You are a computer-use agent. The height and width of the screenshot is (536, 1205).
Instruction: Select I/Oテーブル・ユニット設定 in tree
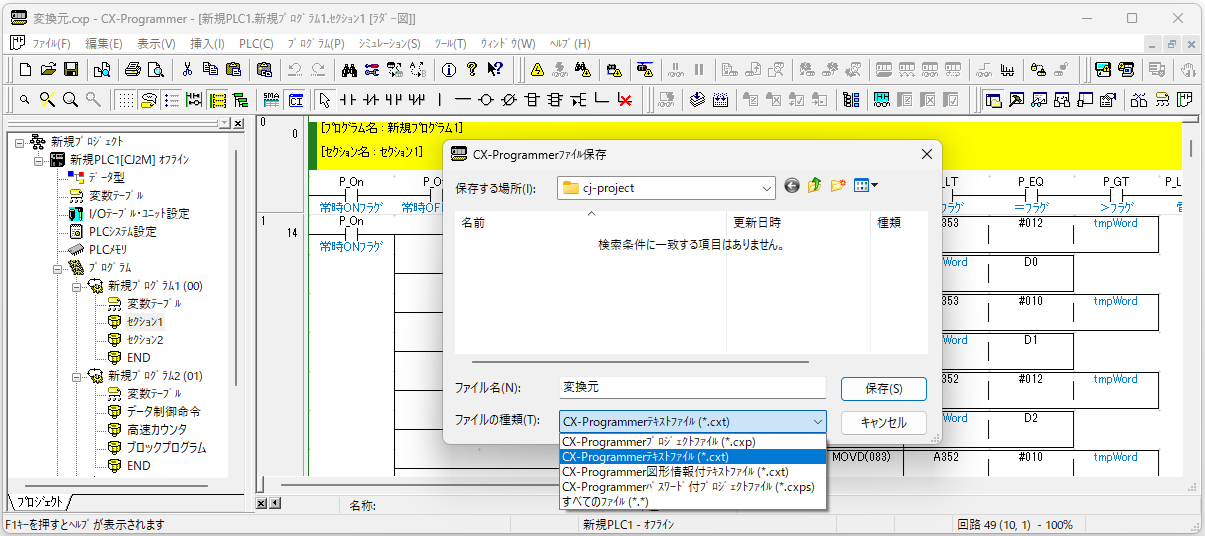click(x=139, y=214)
